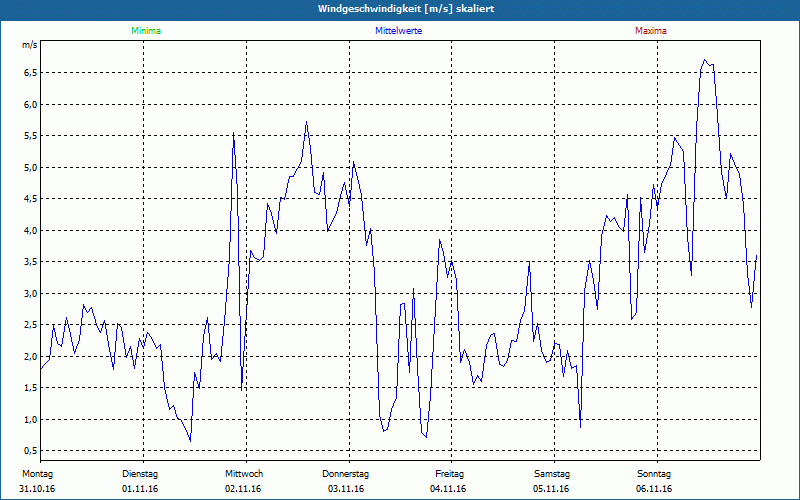This screenshot has width=800, height=500.
Task: Click the Mittwoch day label
Action: point(244,474)
